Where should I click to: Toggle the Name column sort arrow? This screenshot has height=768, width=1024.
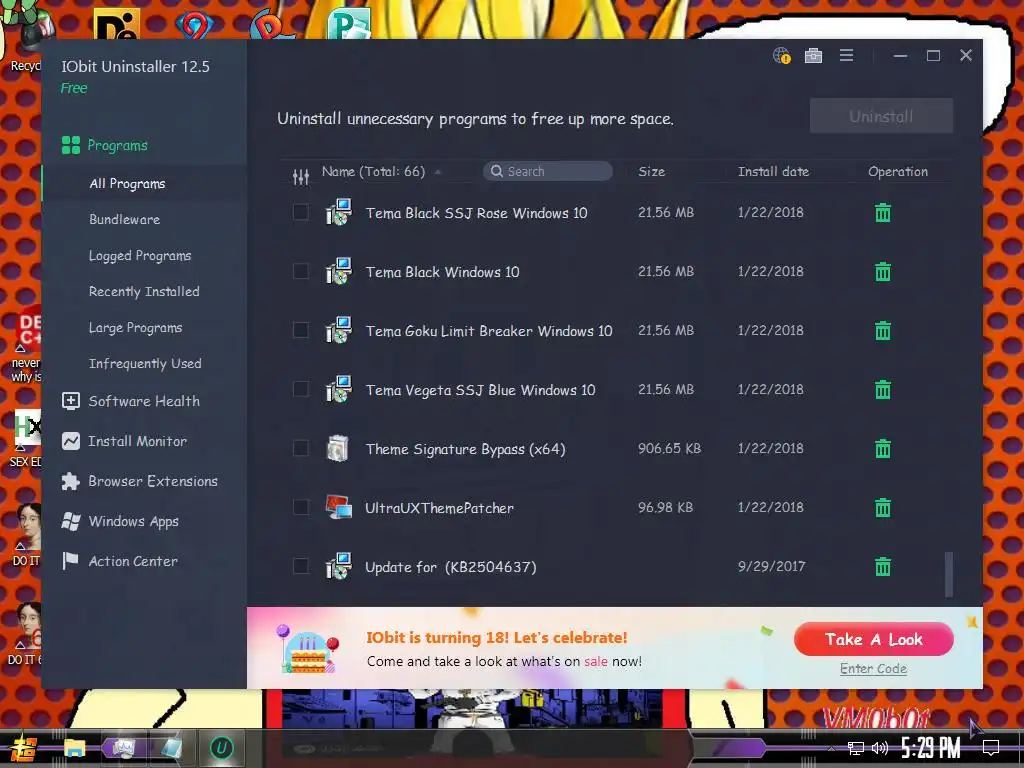(x=438, y=172)
